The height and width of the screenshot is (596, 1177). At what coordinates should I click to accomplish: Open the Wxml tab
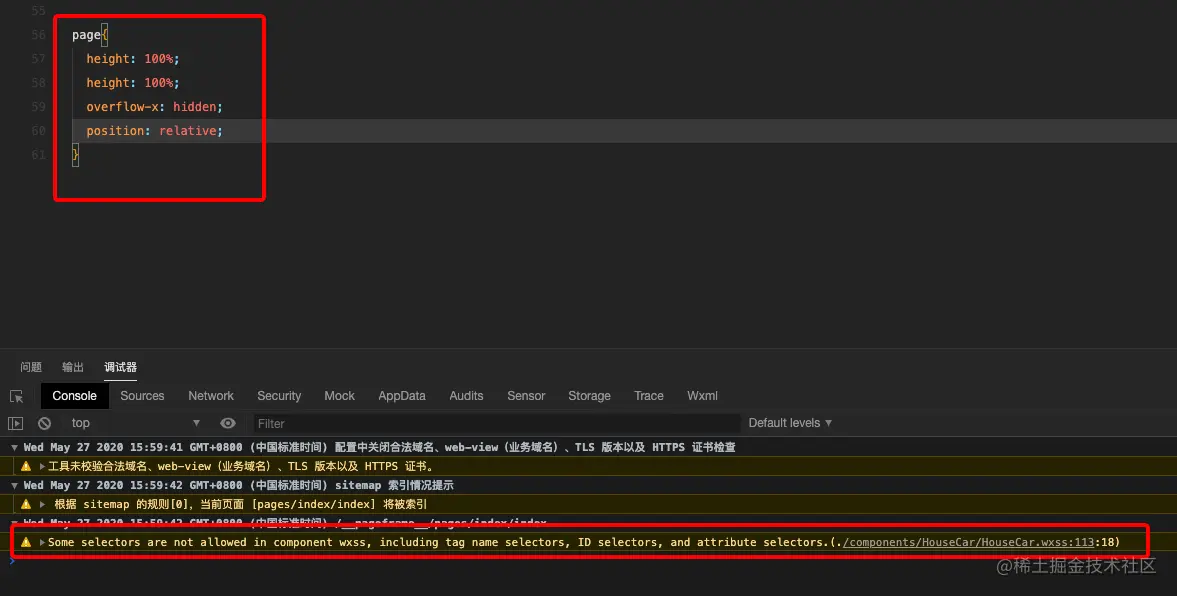click(703, 396)
